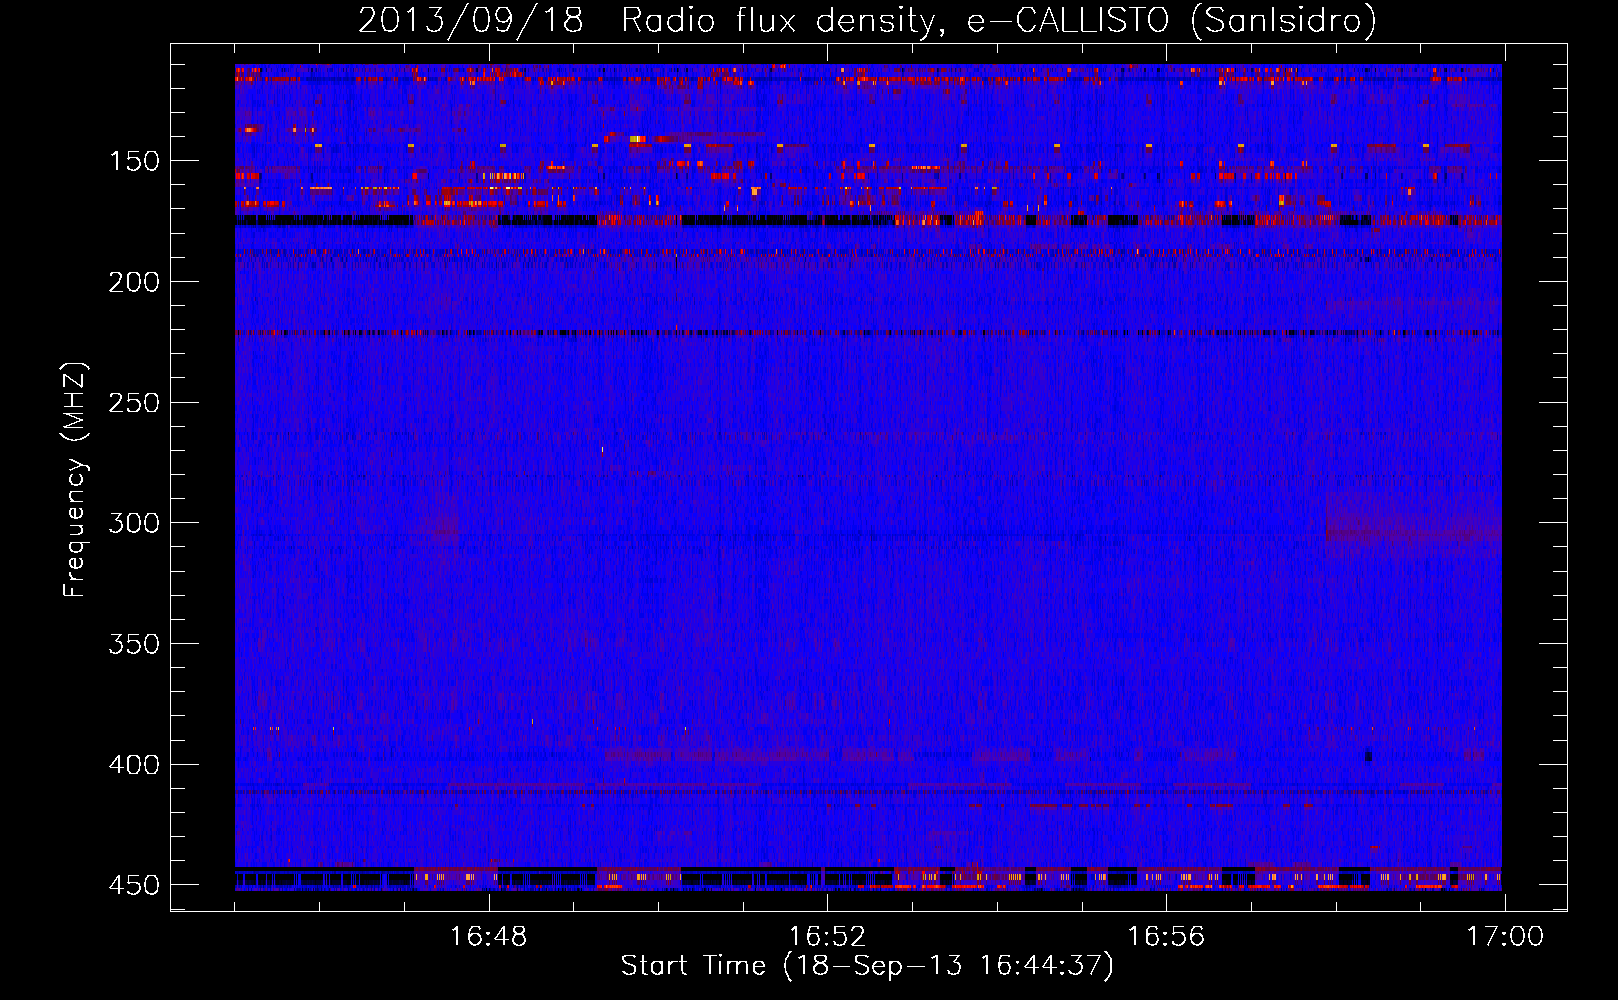Select the 150 frequency tick label
Screen dimensions: 1618x1000
(x=133, y=162)
